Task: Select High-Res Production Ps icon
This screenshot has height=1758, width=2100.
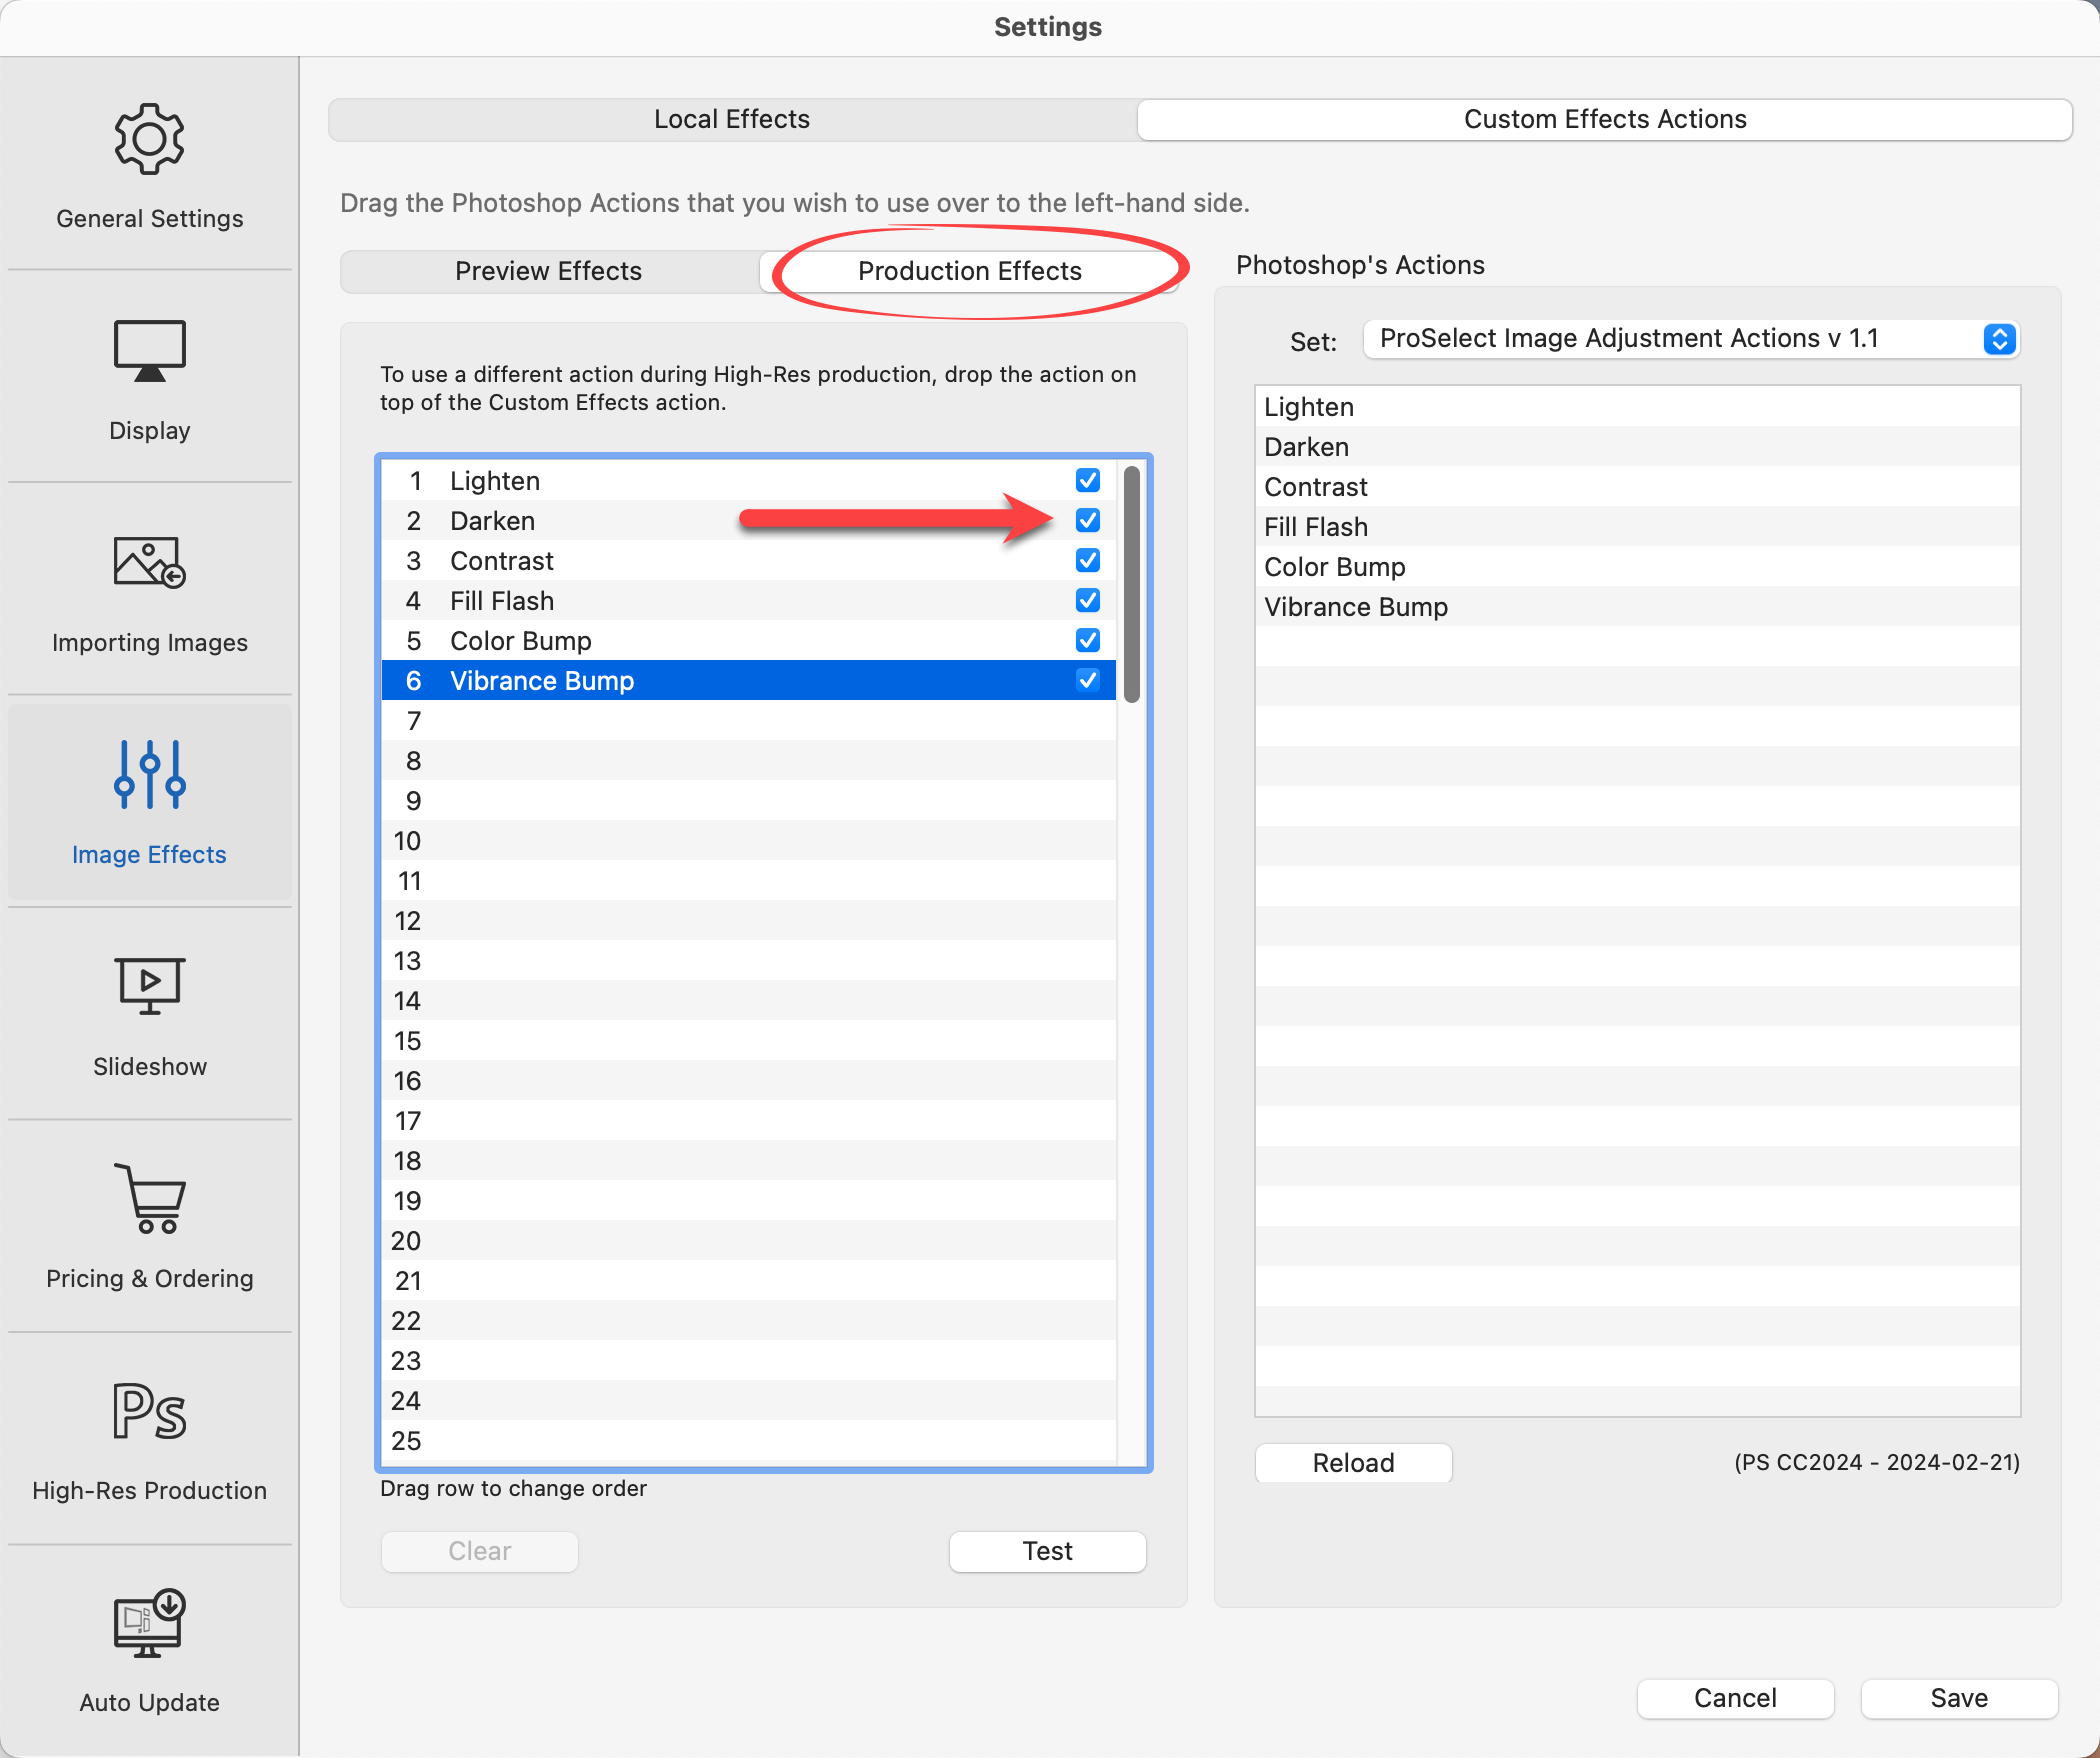Action: (x=149, y=1410)
